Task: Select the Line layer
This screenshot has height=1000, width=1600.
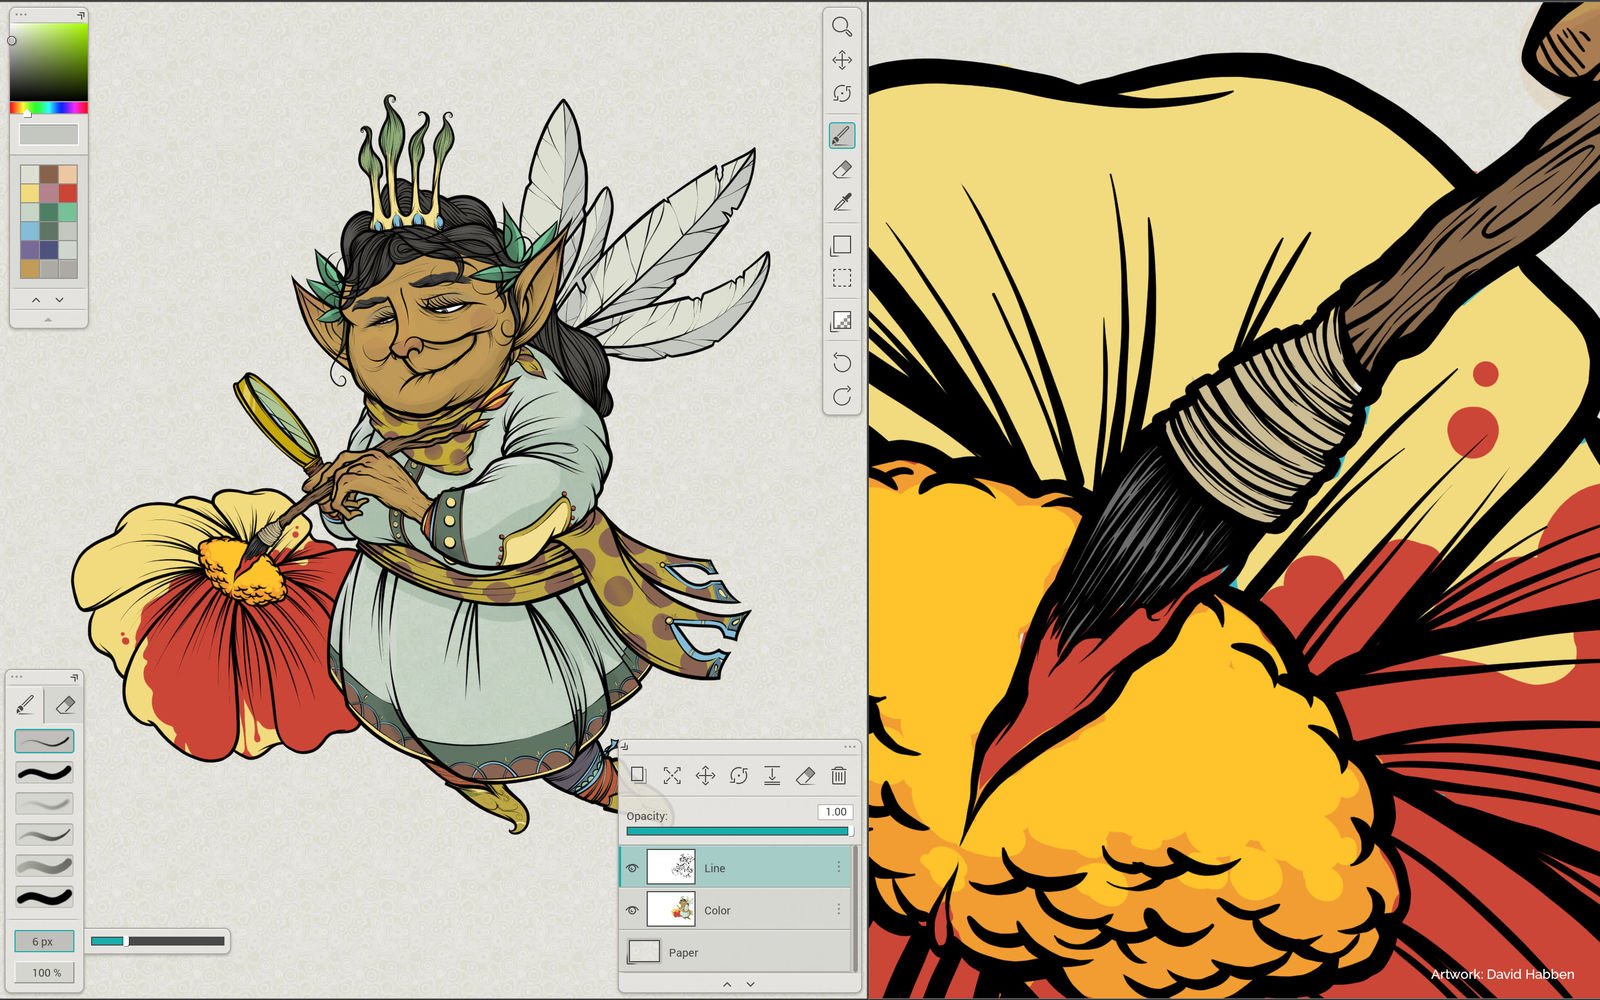Action: (736, 867)
